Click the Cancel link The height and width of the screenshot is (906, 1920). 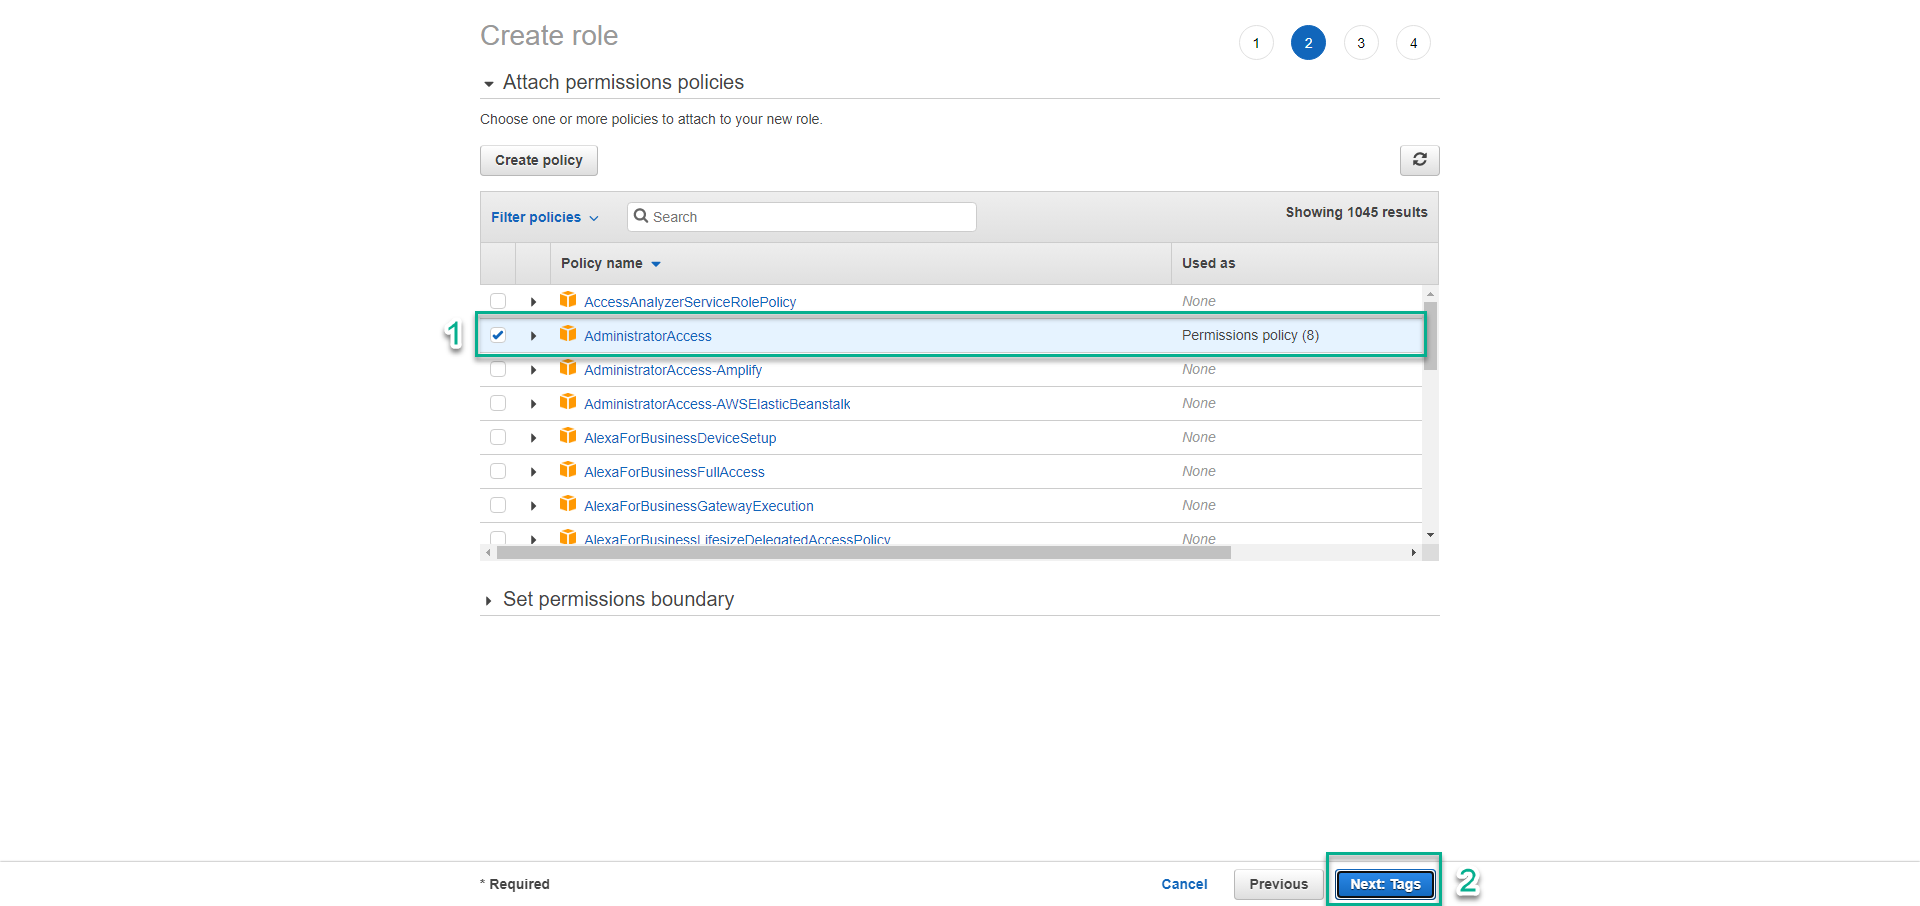1184,884
